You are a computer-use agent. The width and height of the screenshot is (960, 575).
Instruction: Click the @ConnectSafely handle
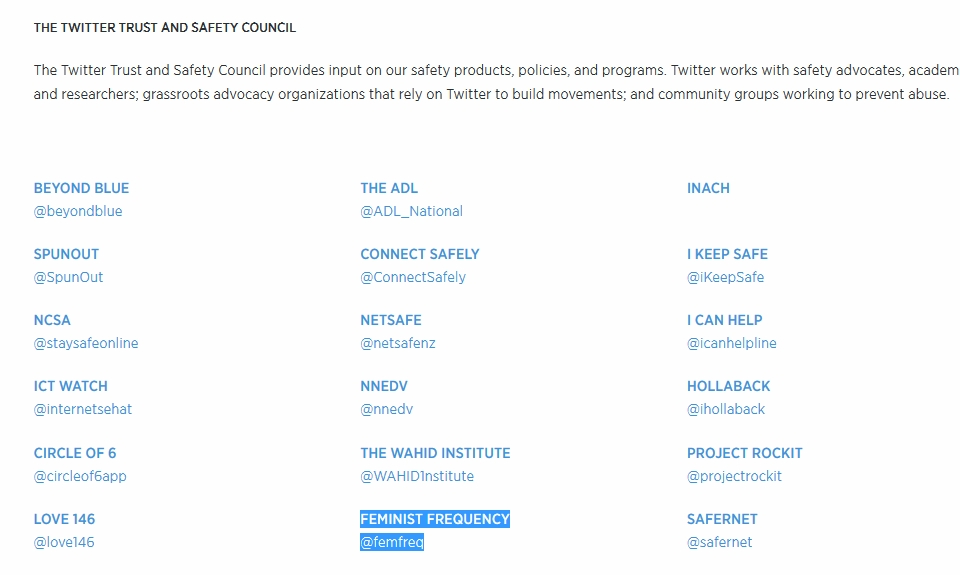[413, 277]
